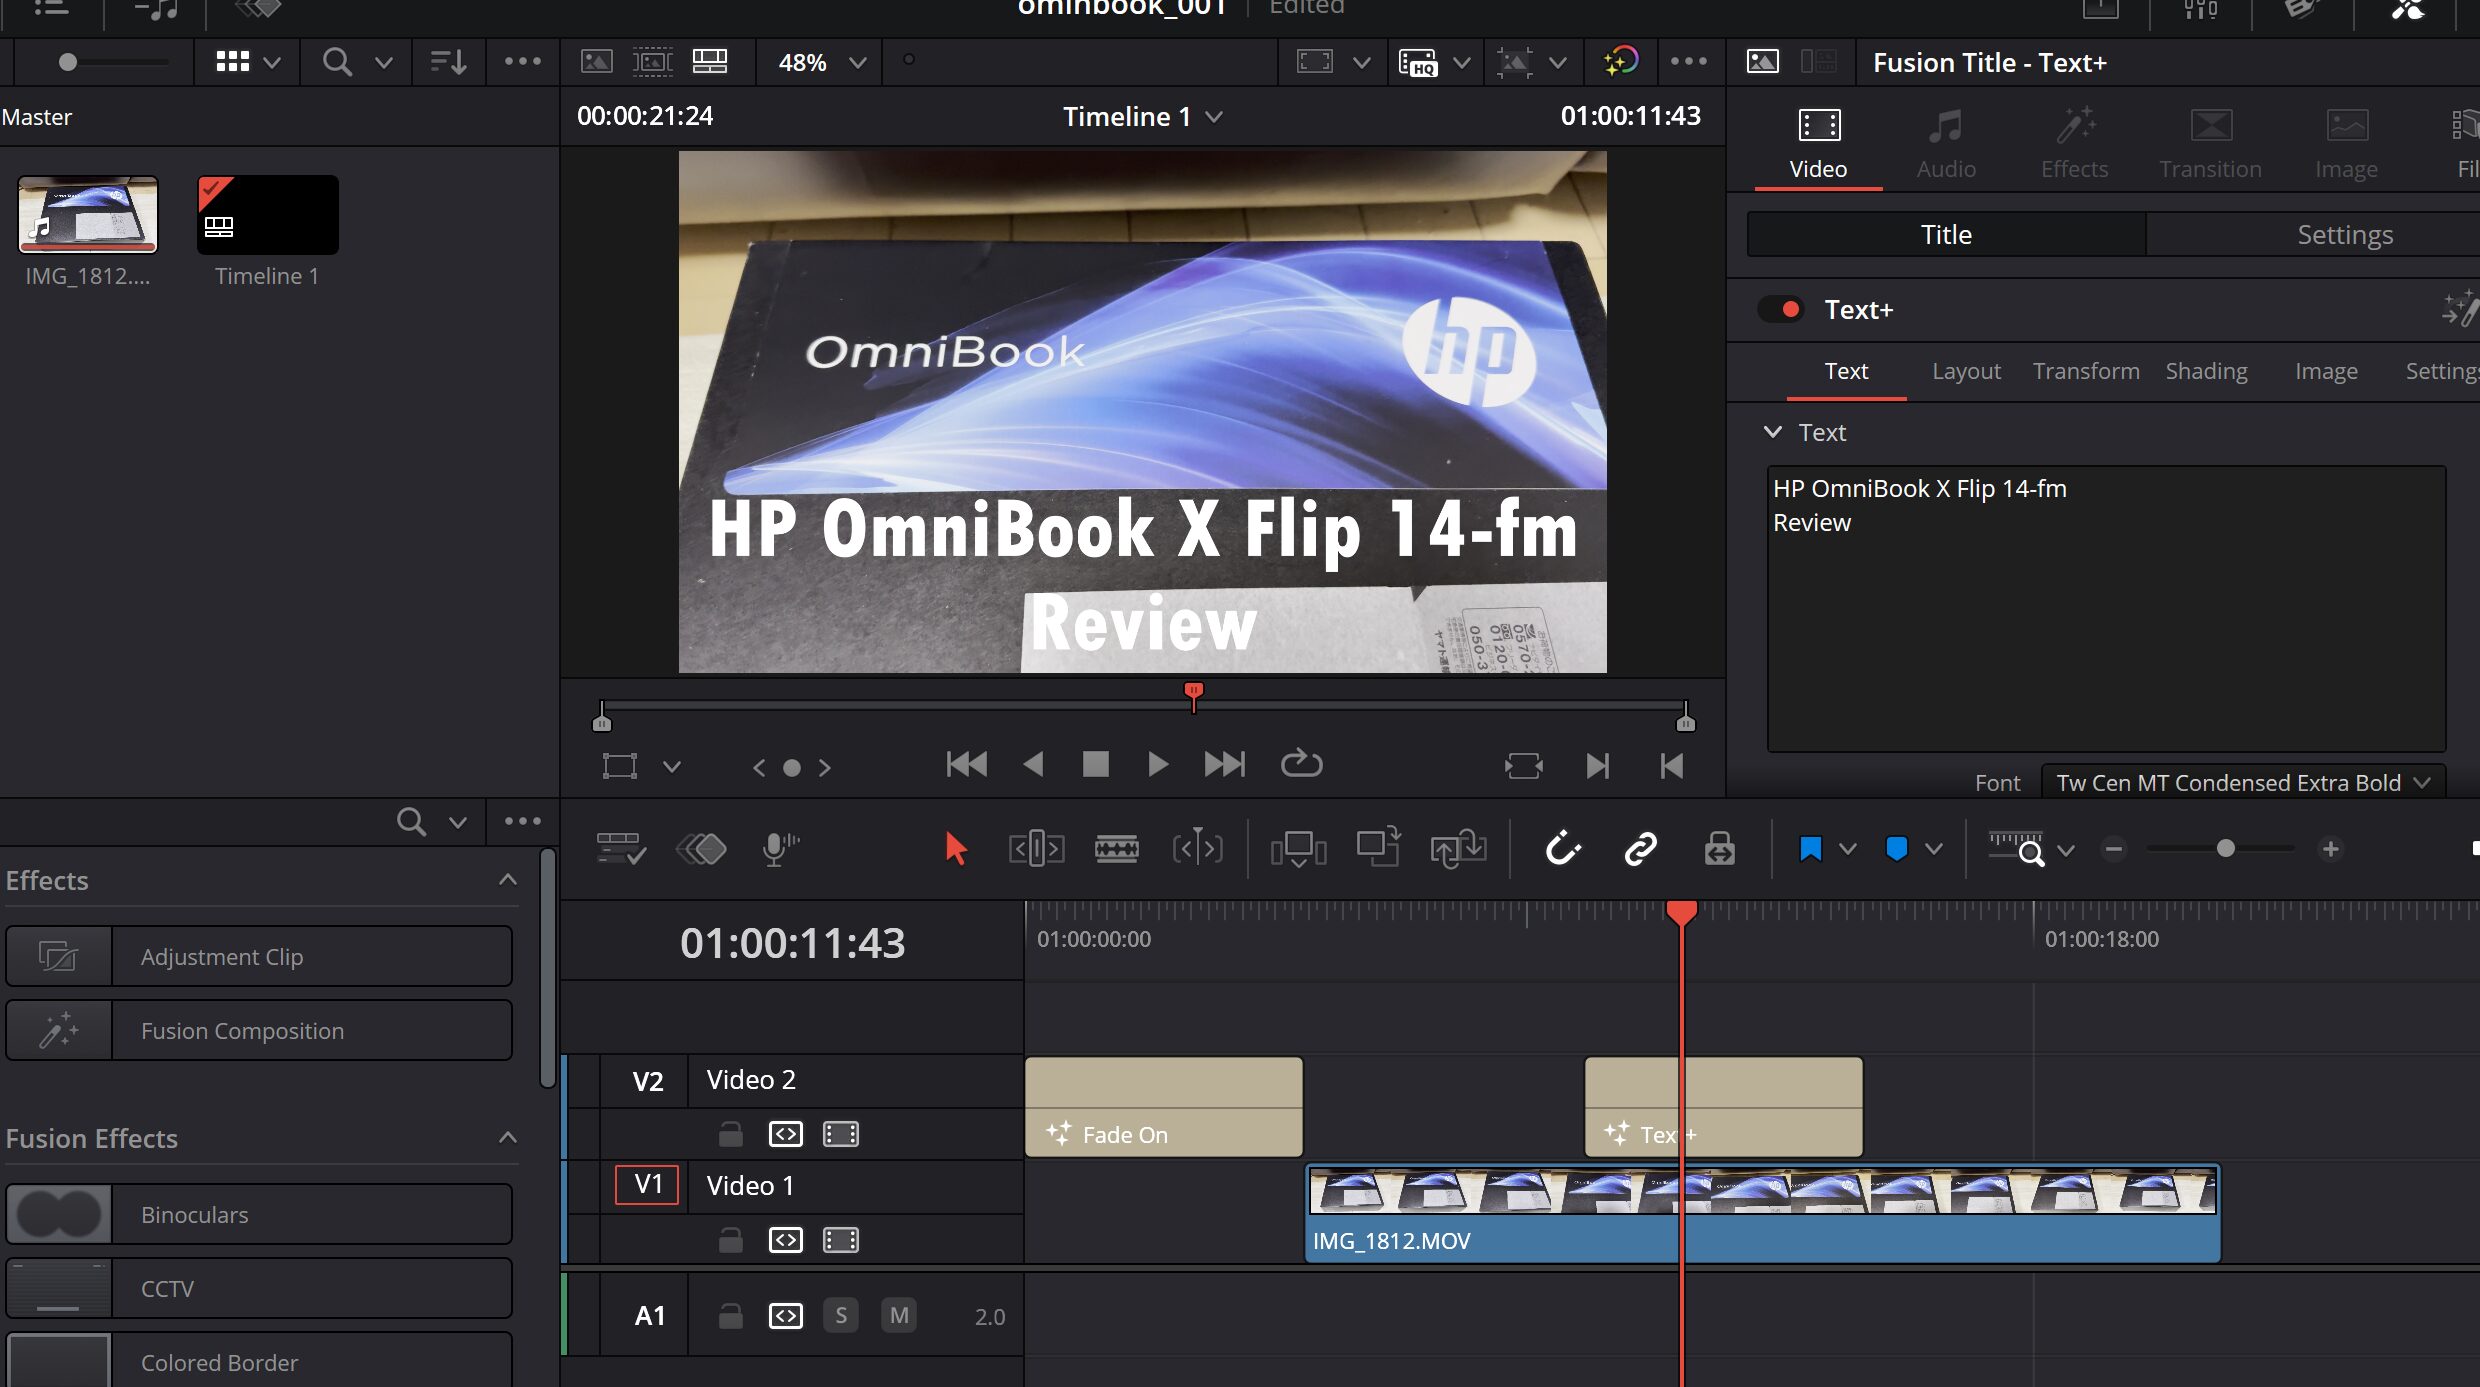This screenshot has width=2480, height=1387.
Task: Switch inspector to Effects tab
Action: tap(2074, 145)
